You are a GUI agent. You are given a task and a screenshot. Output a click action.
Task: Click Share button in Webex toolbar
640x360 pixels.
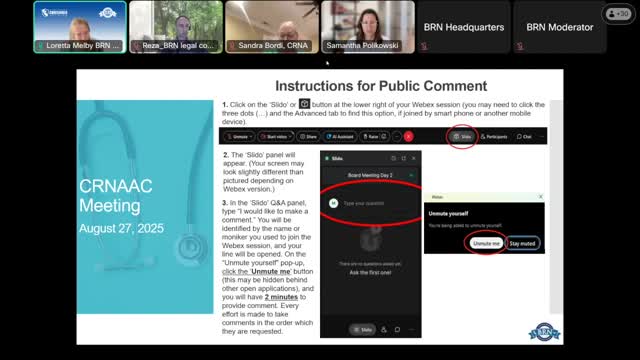tap(308, 137)
